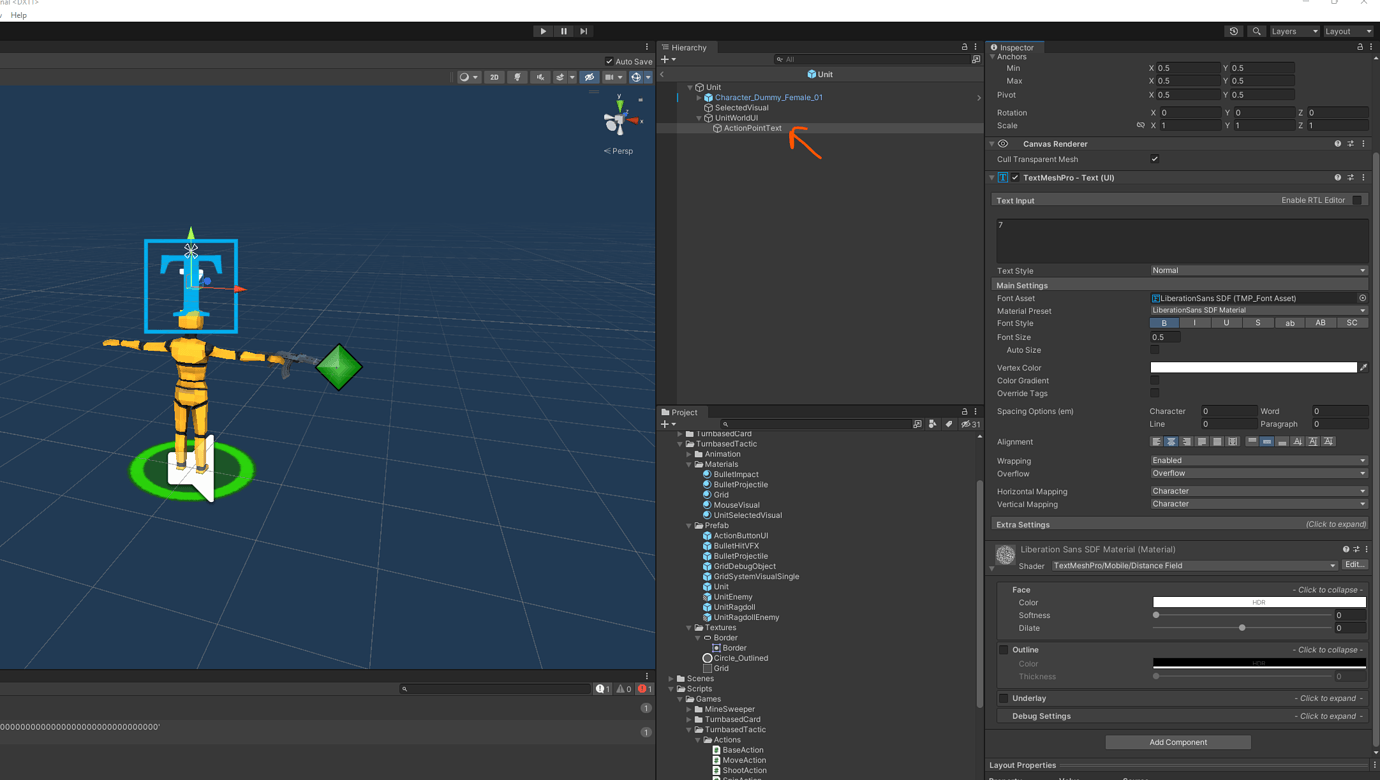The height and width of the screenshot is (780, 1380).
Task: Click the Vertex Color swatch
Action: 1252,367
